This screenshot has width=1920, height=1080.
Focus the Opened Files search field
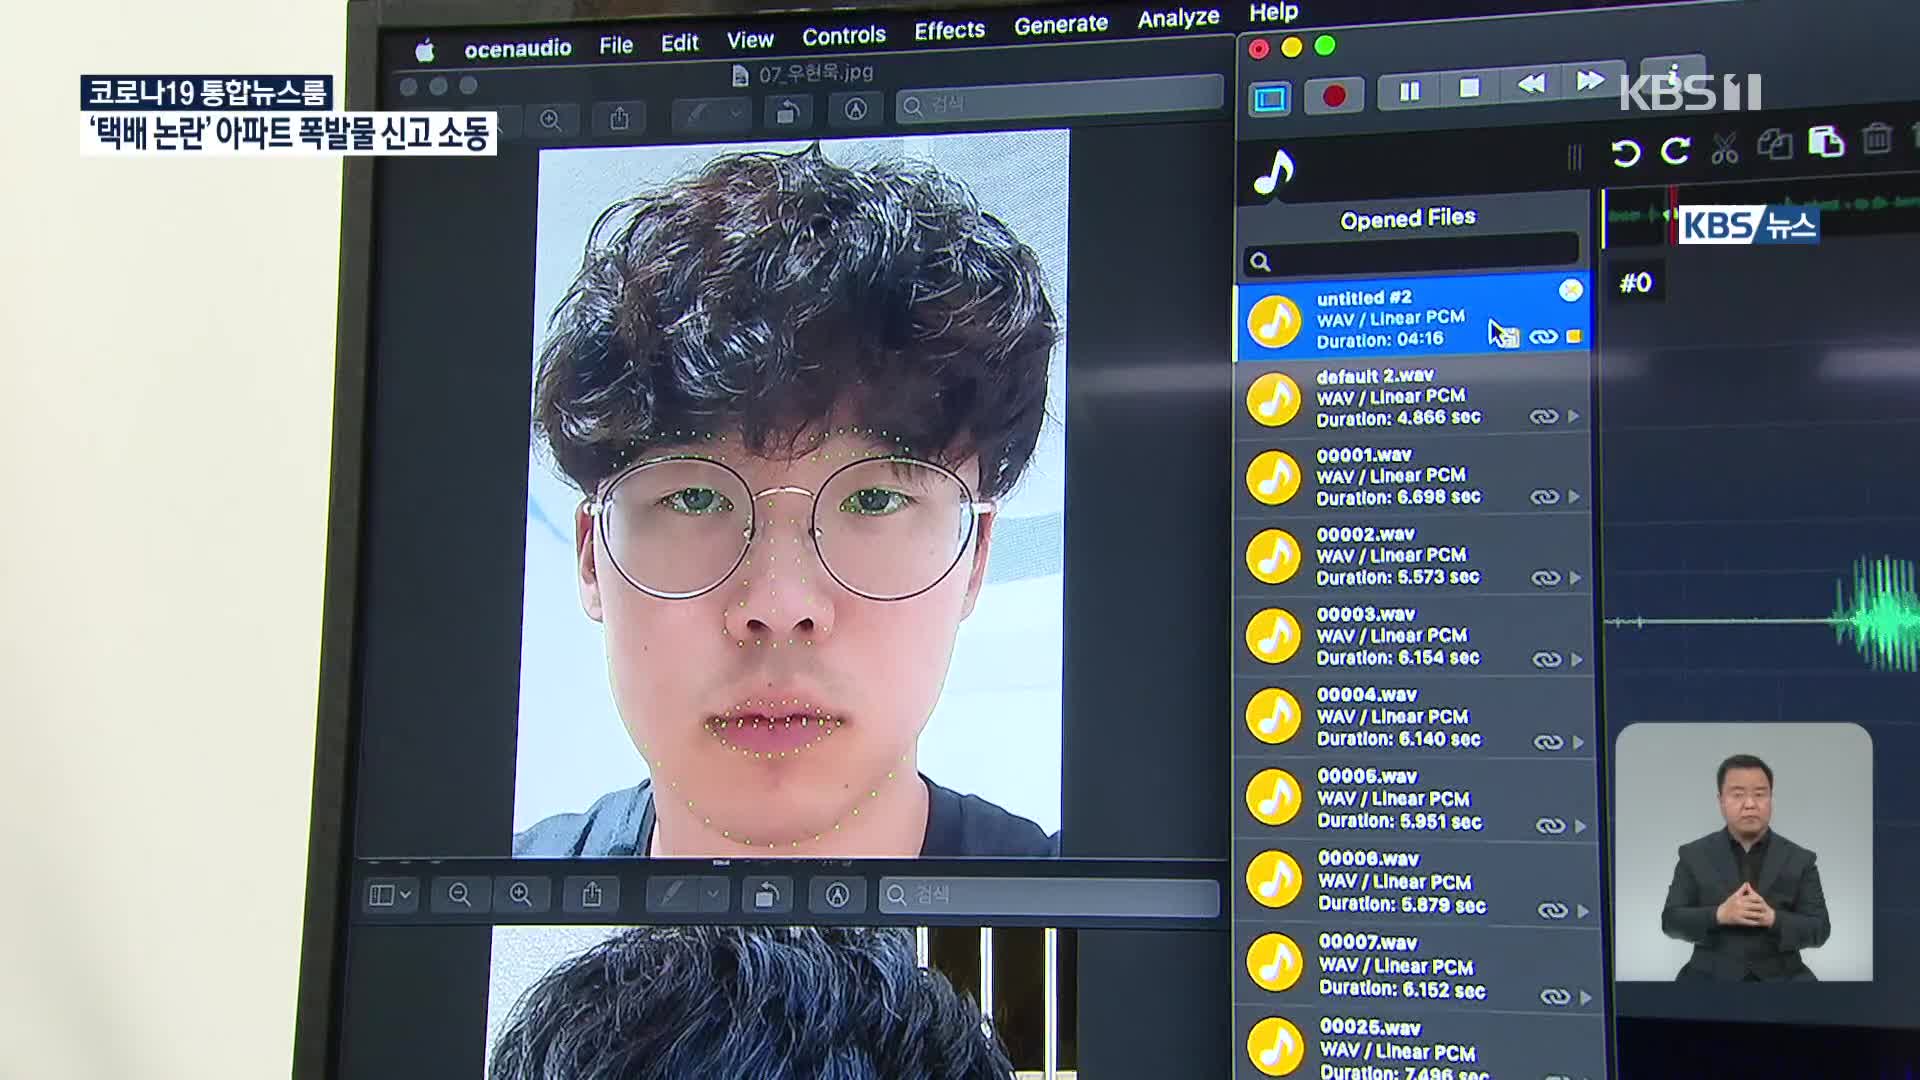(x=1411, y=254)
